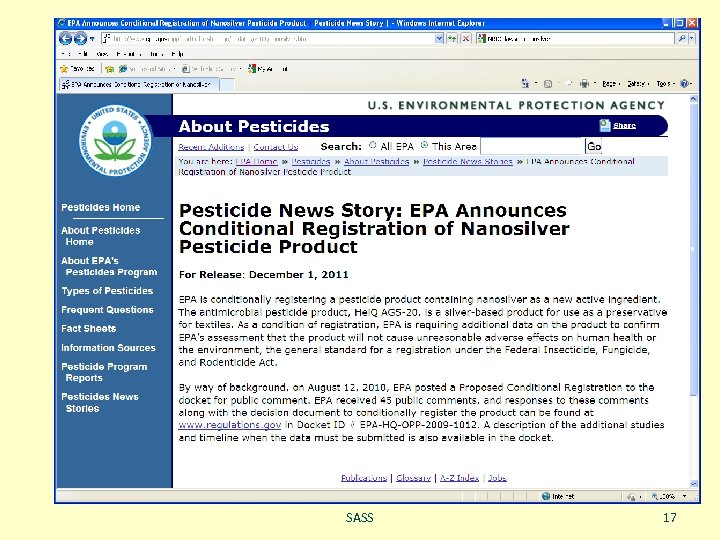This screenshot has width=720, height=540.
Task: Open Pesticide News Stories breadcrumb link
Action: click(x=467, y=162)
